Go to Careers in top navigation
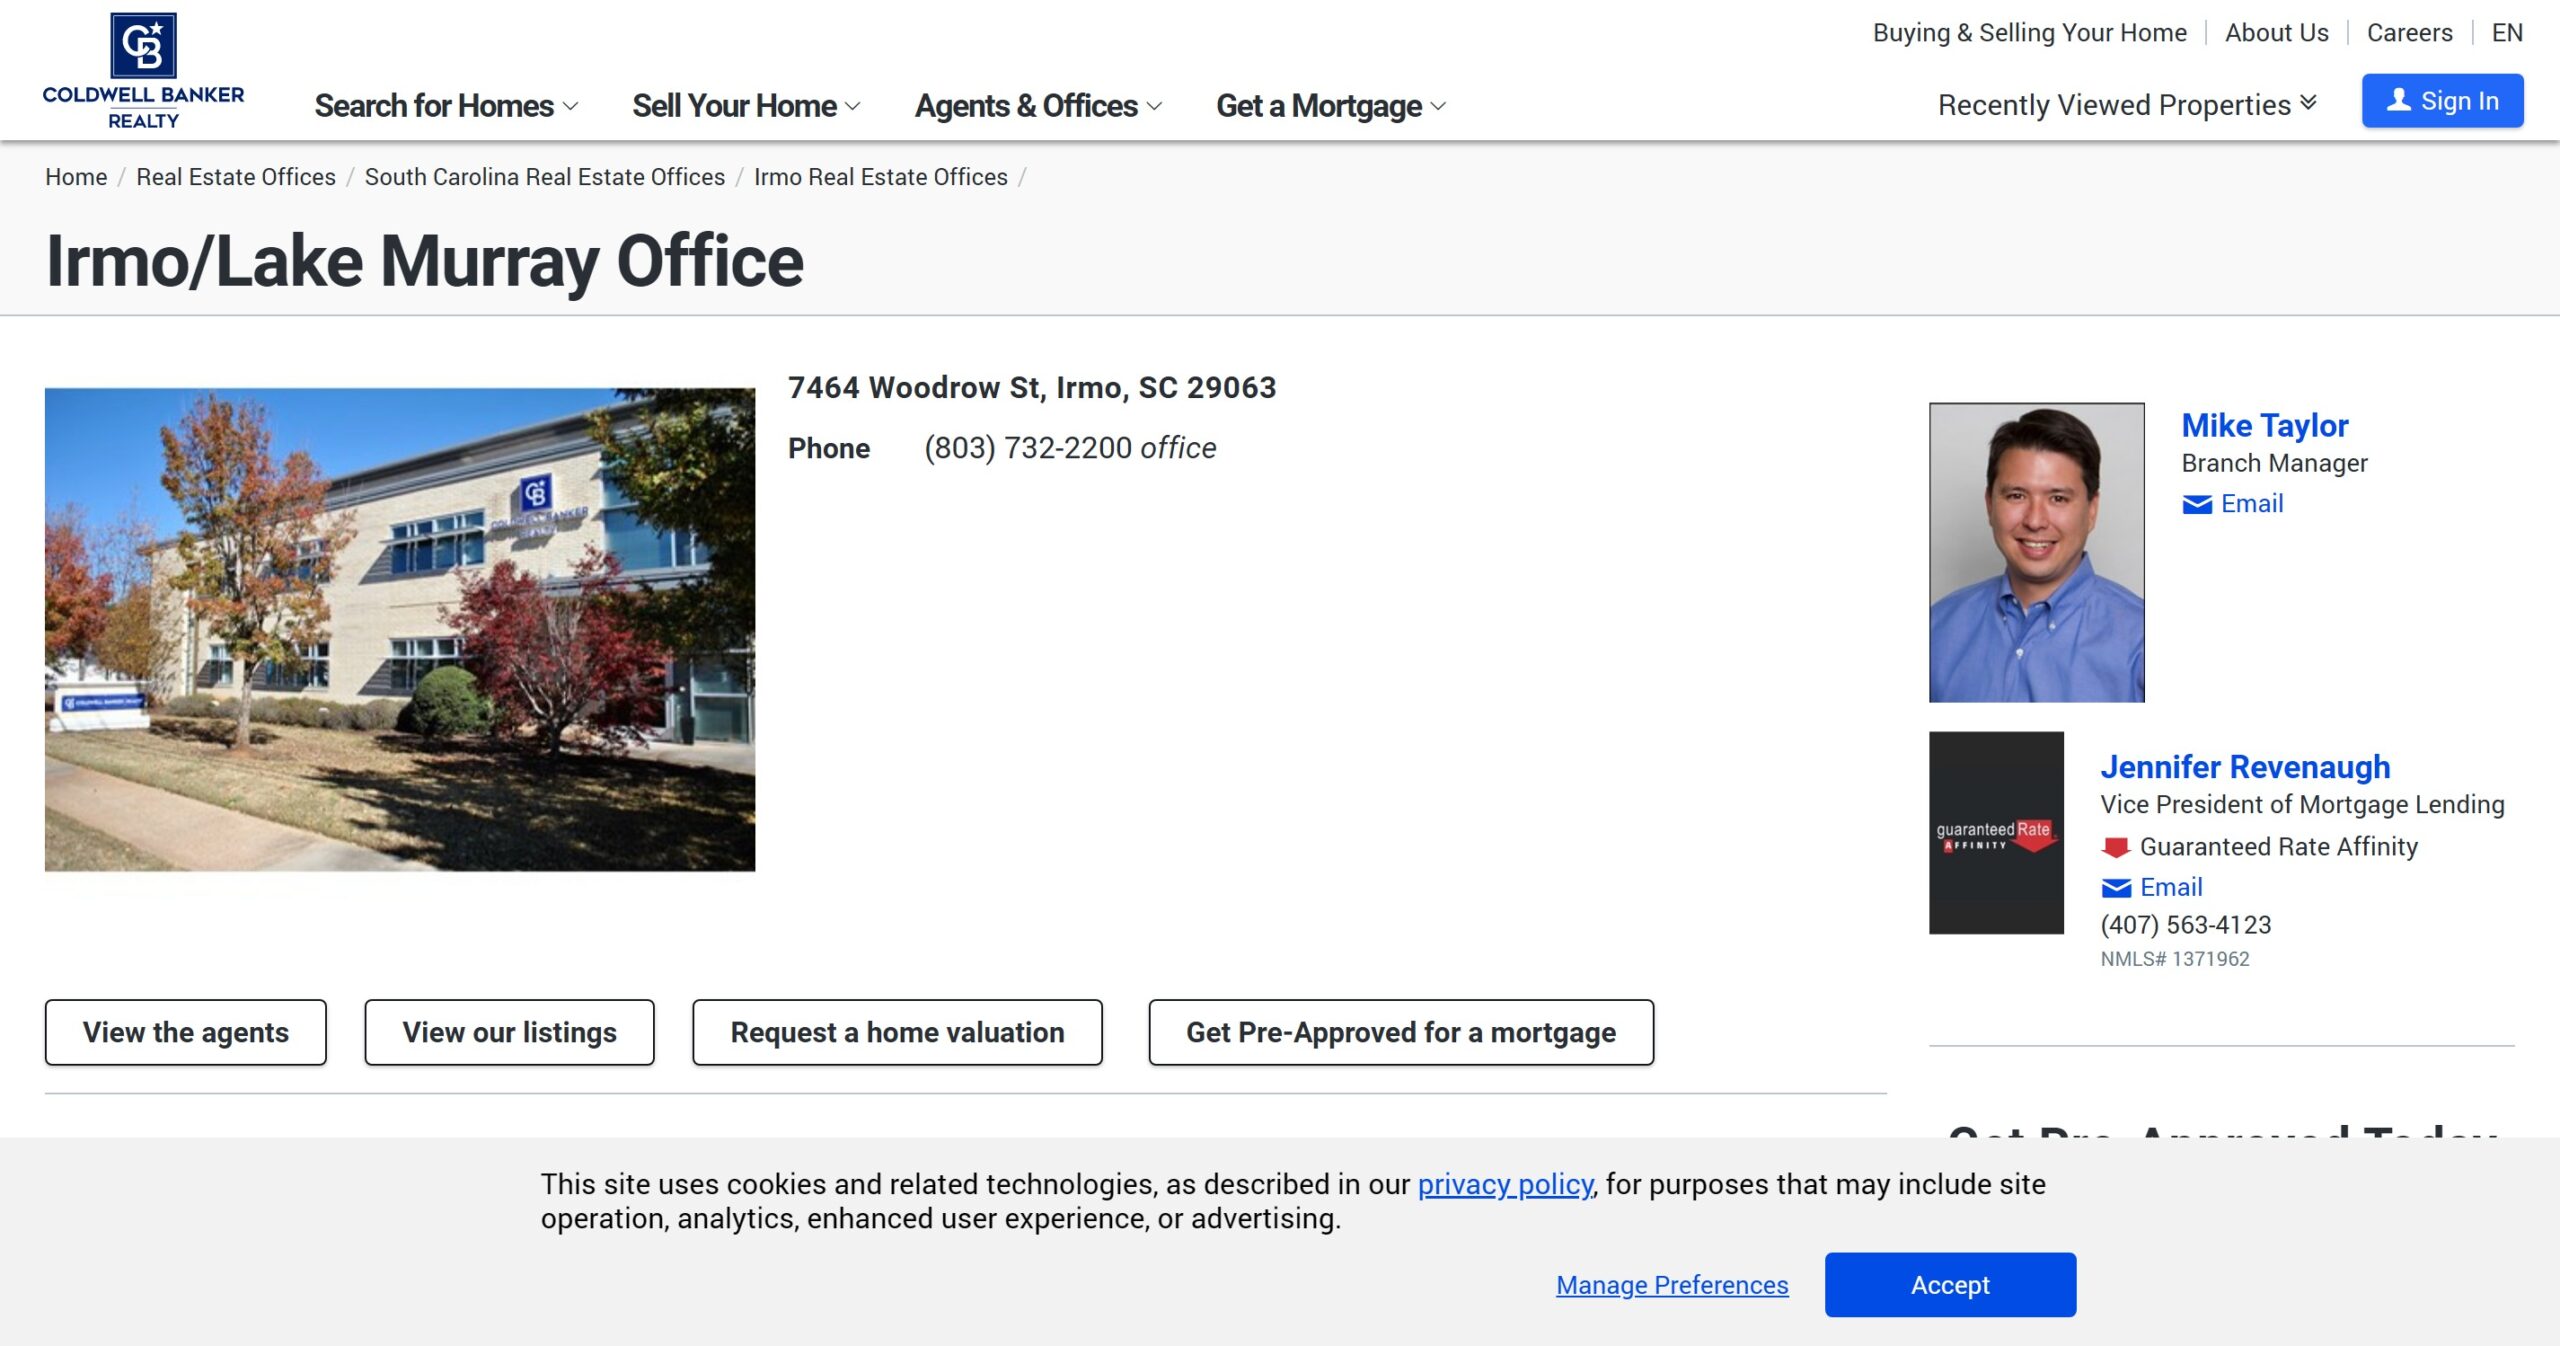This screenshot has height=1346, width=2560. tap(2408, 33)
